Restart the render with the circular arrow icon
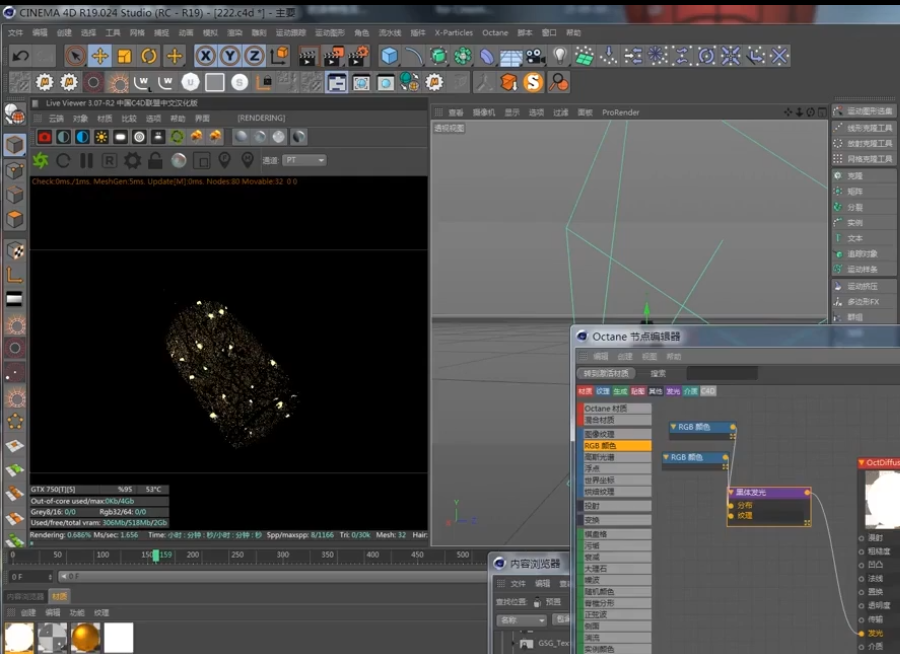This screenshot has width=900, height=654. [63, 160]
